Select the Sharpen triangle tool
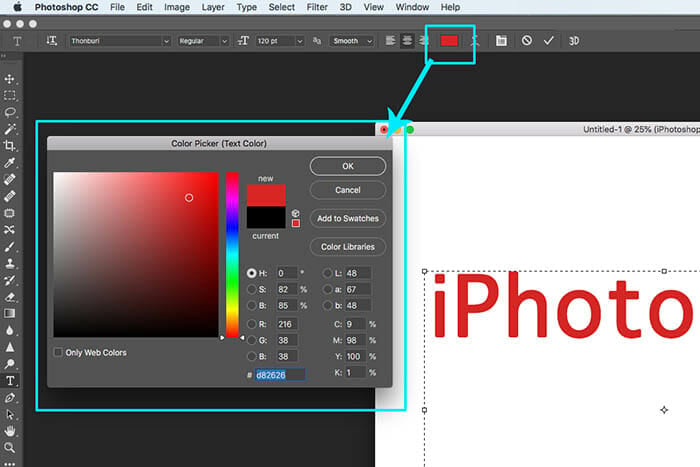This screenshot has width=700, height=467. click(9, 347)
